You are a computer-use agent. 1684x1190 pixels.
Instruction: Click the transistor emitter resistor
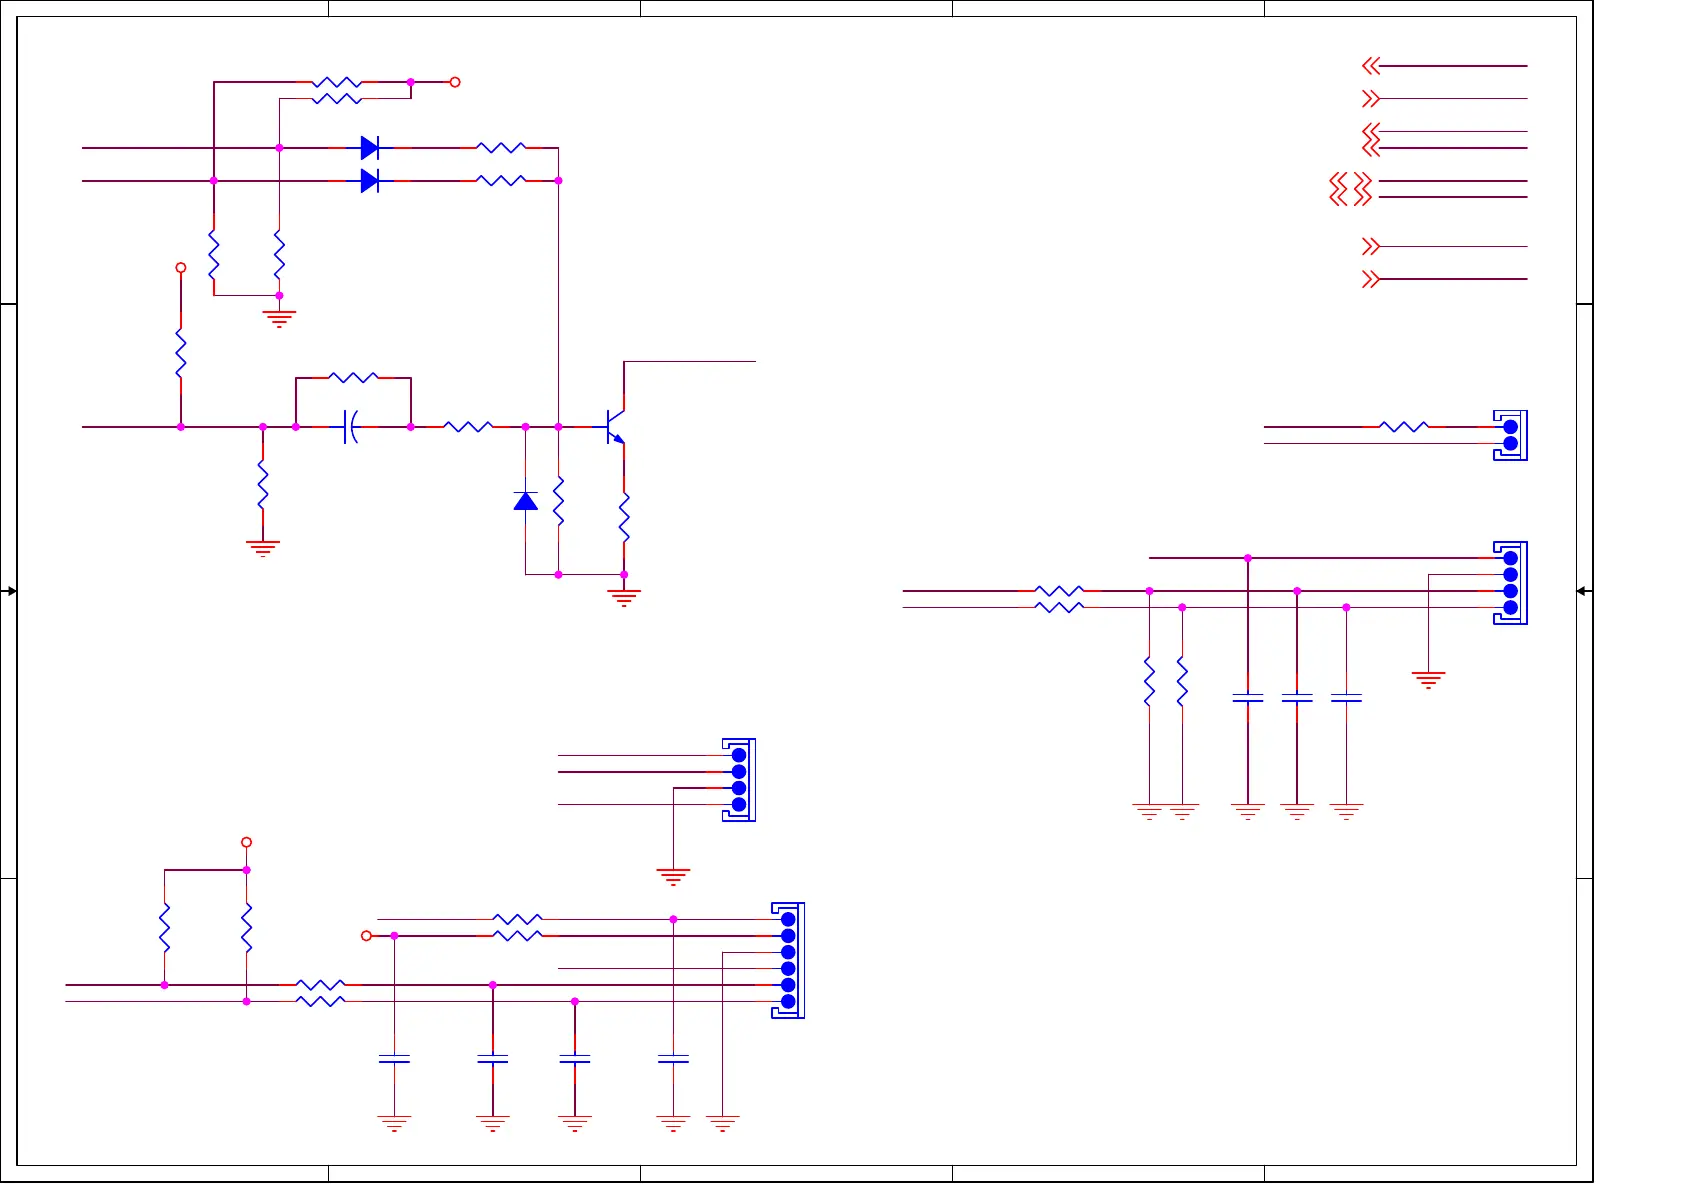point(624,517)
